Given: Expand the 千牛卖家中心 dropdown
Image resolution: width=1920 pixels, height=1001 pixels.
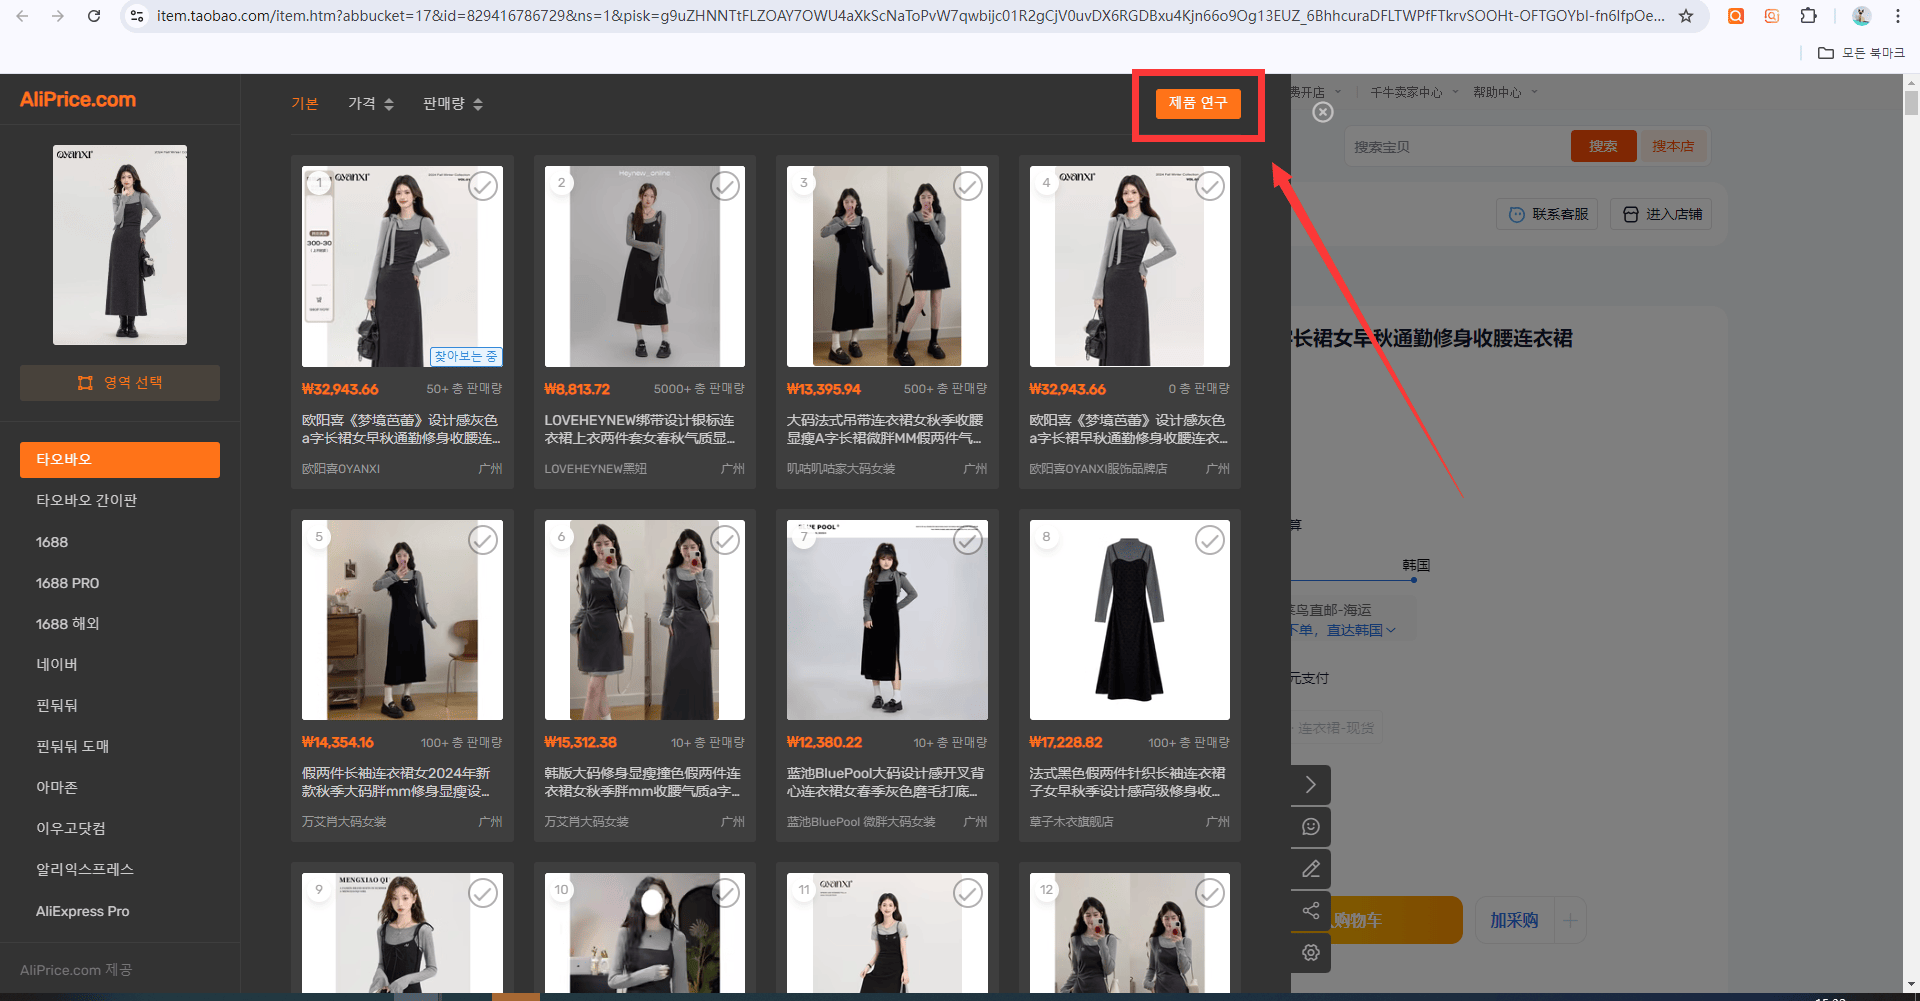Looking at the screenshot, I should [1414, 92].
